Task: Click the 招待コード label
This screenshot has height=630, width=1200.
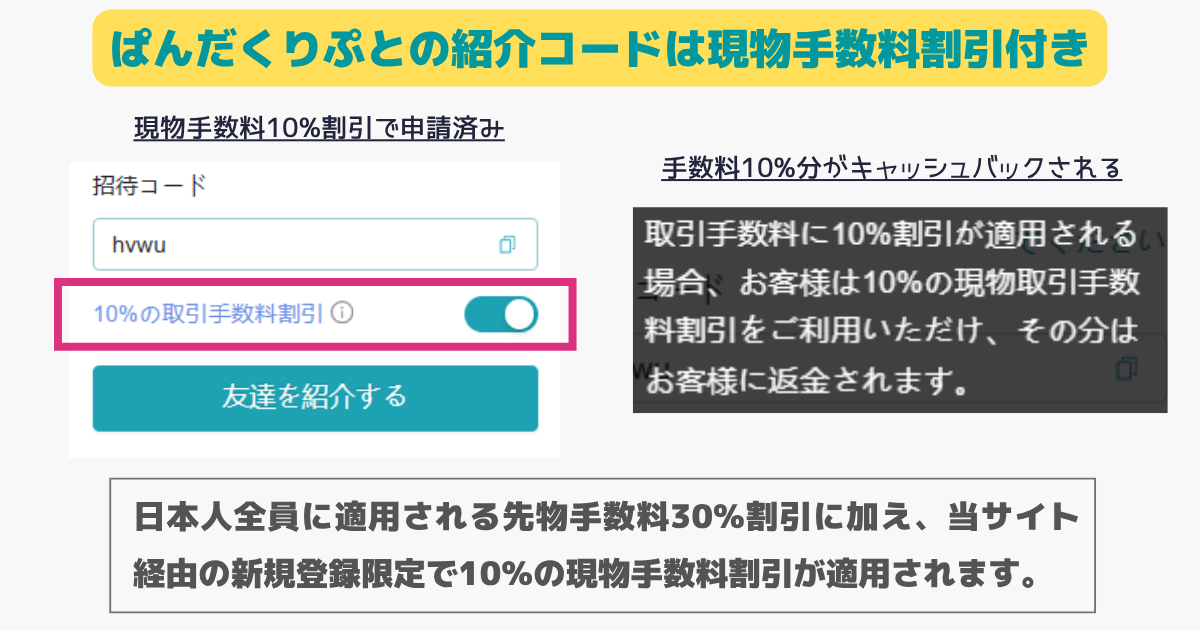Action: [149, 186]
